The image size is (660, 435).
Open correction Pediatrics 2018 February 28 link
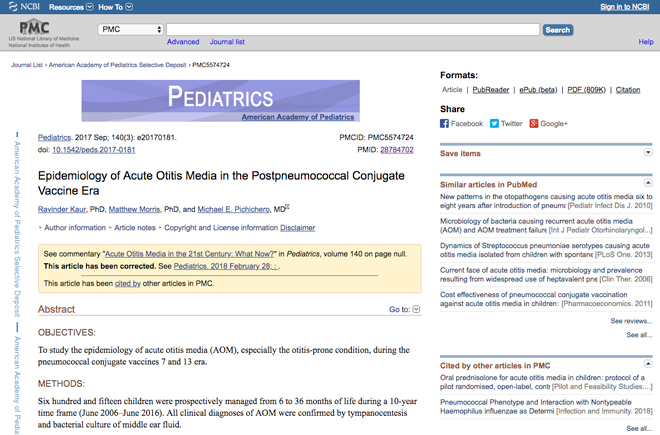pos(226,266)
